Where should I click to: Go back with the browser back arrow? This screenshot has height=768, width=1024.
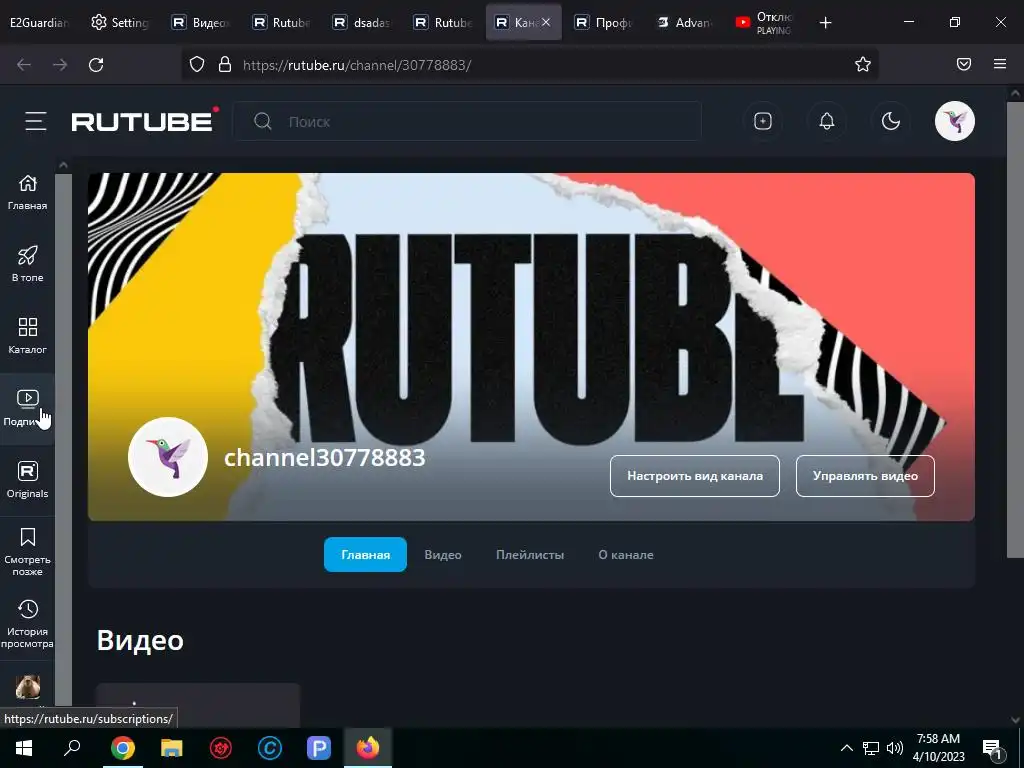coord(24,65)
